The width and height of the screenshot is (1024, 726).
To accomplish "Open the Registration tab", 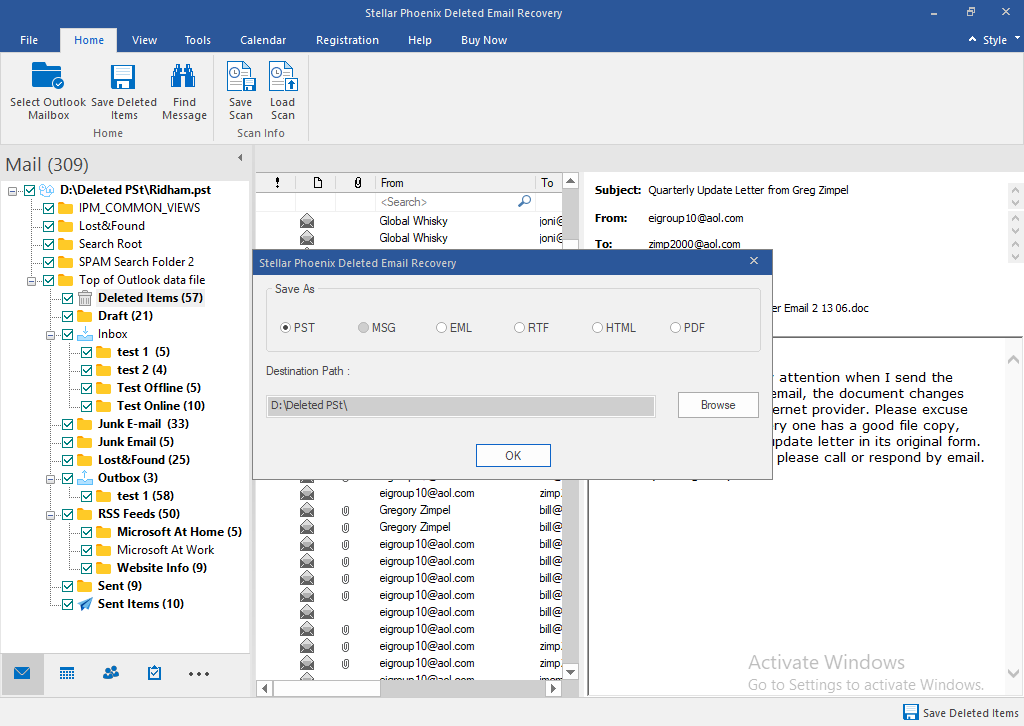I will pos(347,40).
